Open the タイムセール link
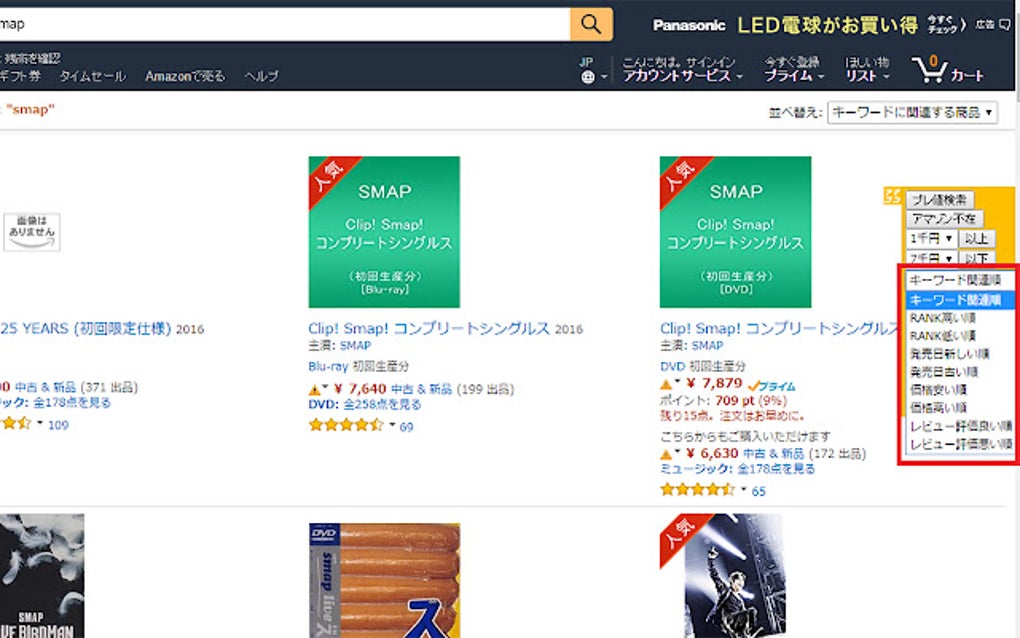1020x638 pixels. [x=92, y=76]
